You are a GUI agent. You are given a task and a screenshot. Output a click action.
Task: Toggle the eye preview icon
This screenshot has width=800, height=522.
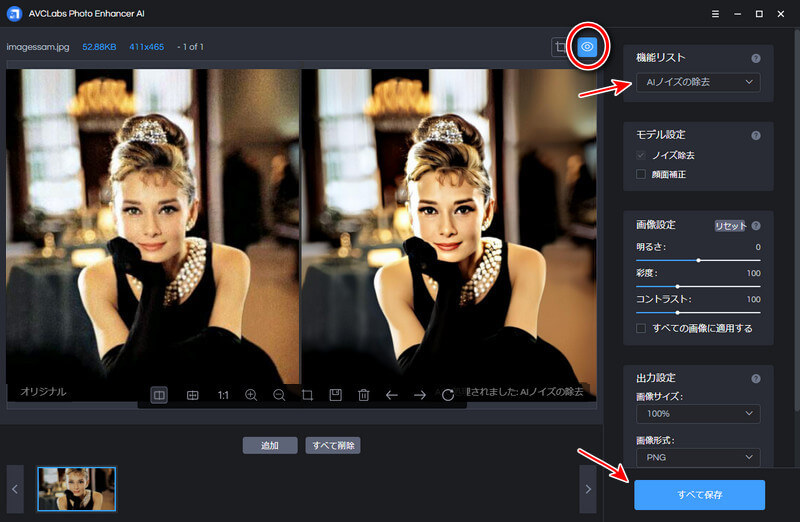pos(587,47)
